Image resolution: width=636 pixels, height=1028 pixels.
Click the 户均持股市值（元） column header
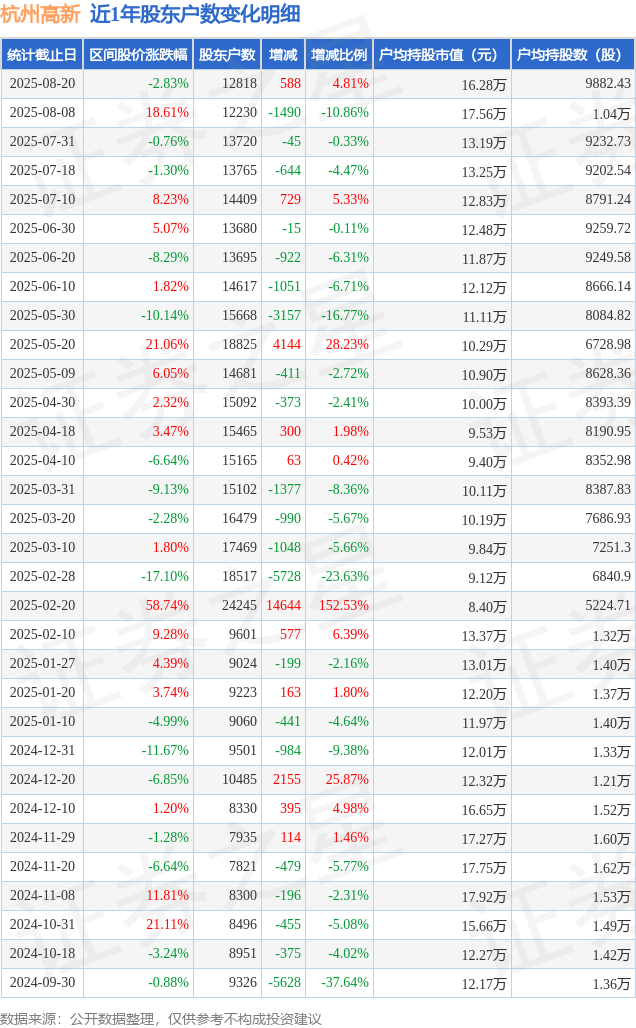click(441, 55)
